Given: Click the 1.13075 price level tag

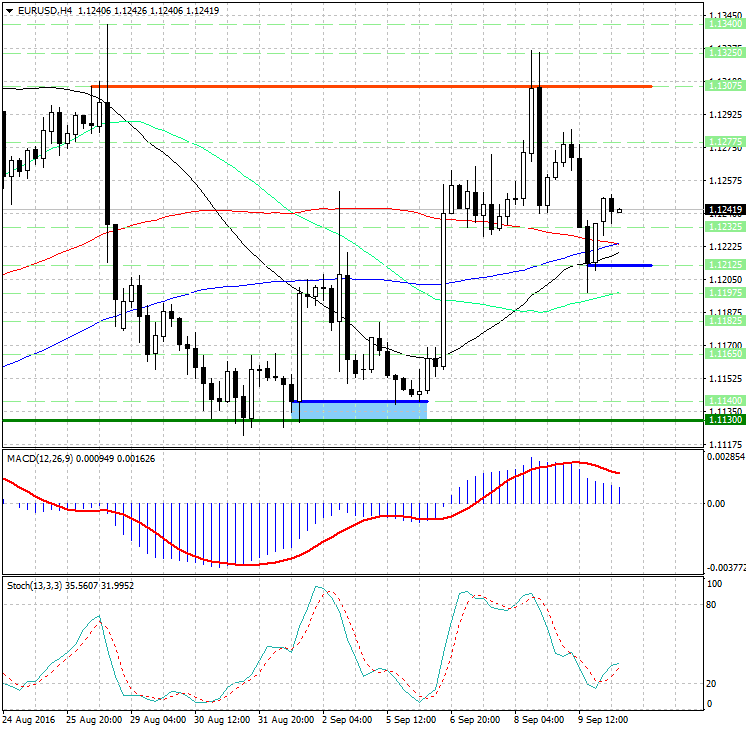Looking at the screenshot, I should coord(725,87).
